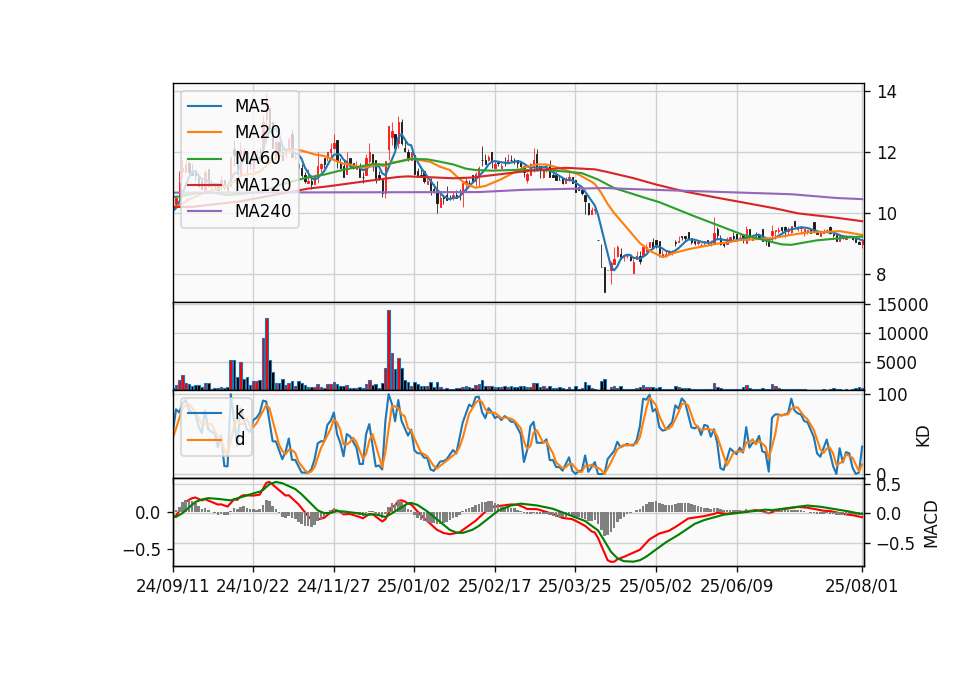960x690 pixels.
Task: Click the d legend label in KD panel
Action: [240, 439]
